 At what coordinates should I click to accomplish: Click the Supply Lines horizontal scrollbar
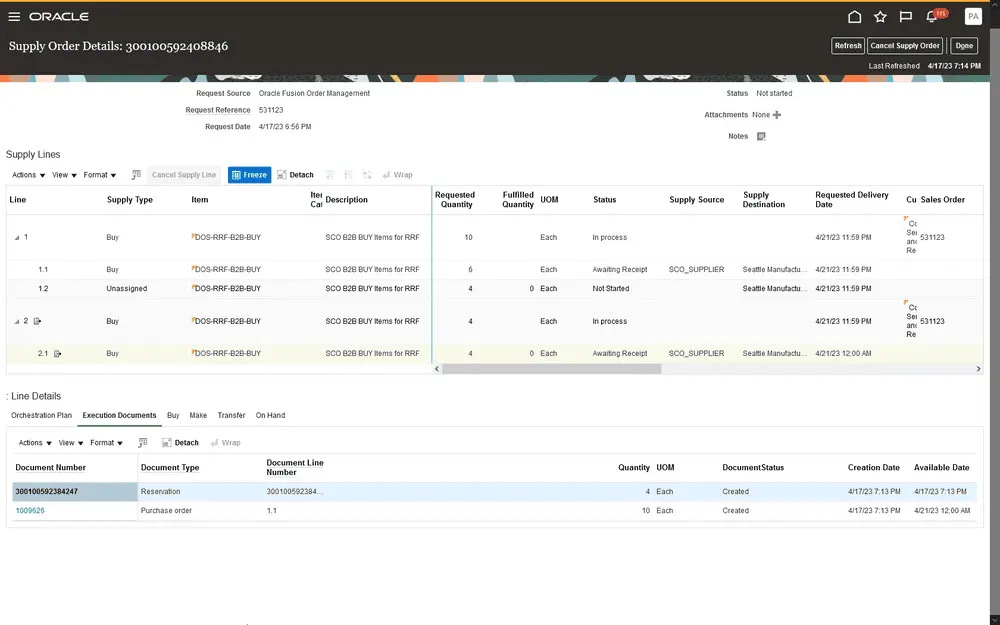pyautogui.click(x=551, y=368)
